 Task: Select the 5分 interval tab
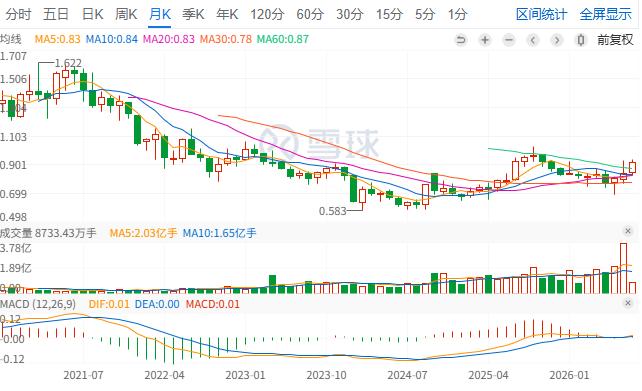coord(425,15)
